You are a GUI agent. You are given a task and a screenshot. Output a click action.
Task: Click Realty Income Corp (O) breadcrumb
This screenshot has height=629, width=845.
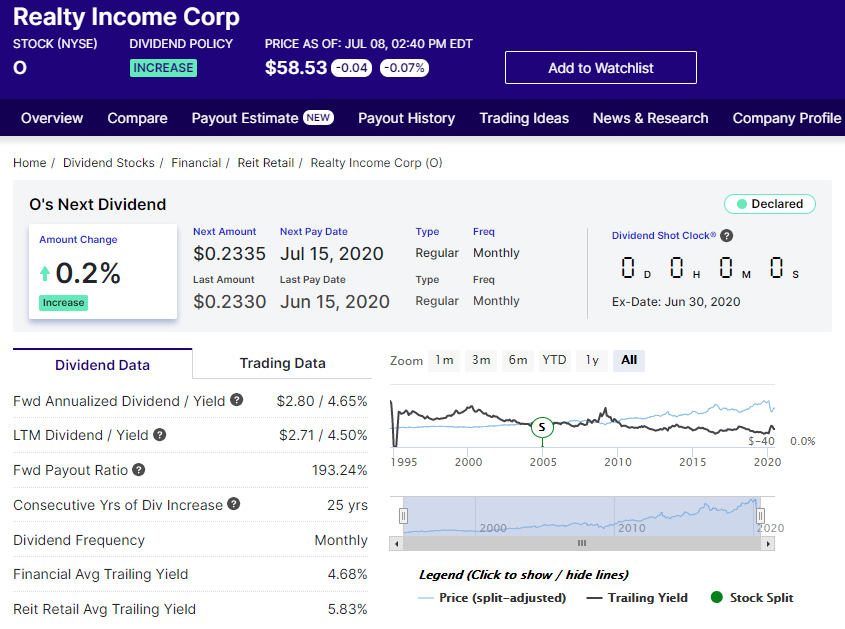(376, 163)
